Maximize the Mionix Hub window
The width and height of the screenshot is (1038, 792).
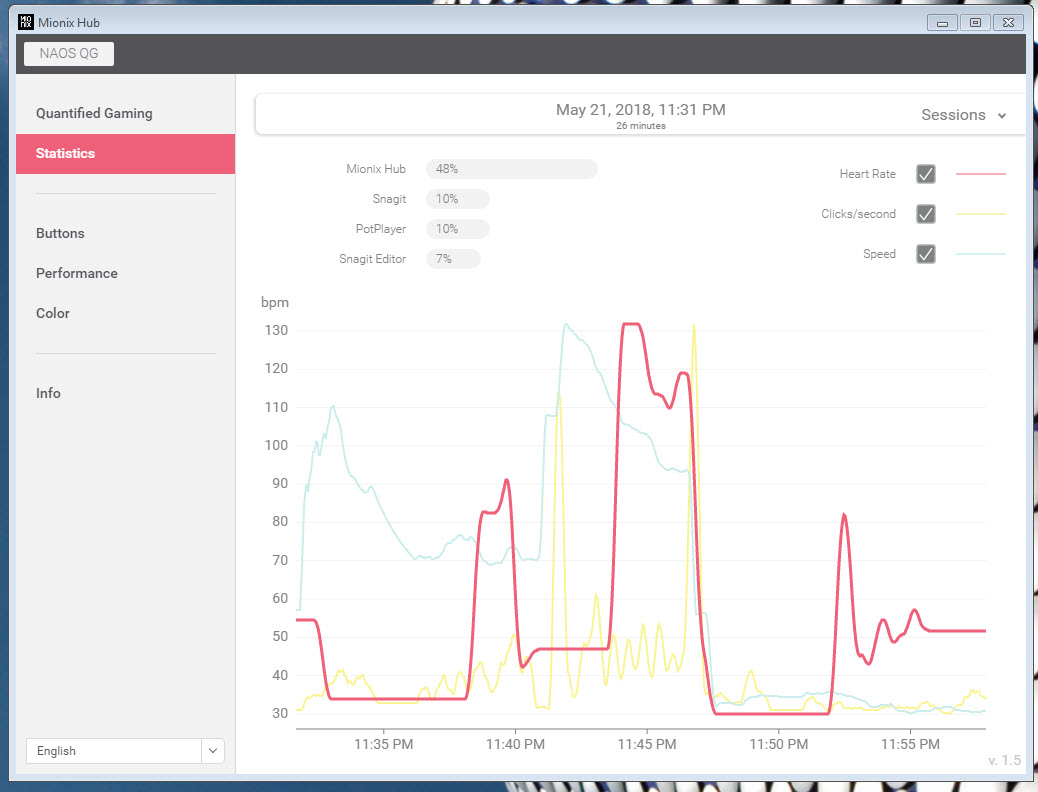(x=975, y=23)
